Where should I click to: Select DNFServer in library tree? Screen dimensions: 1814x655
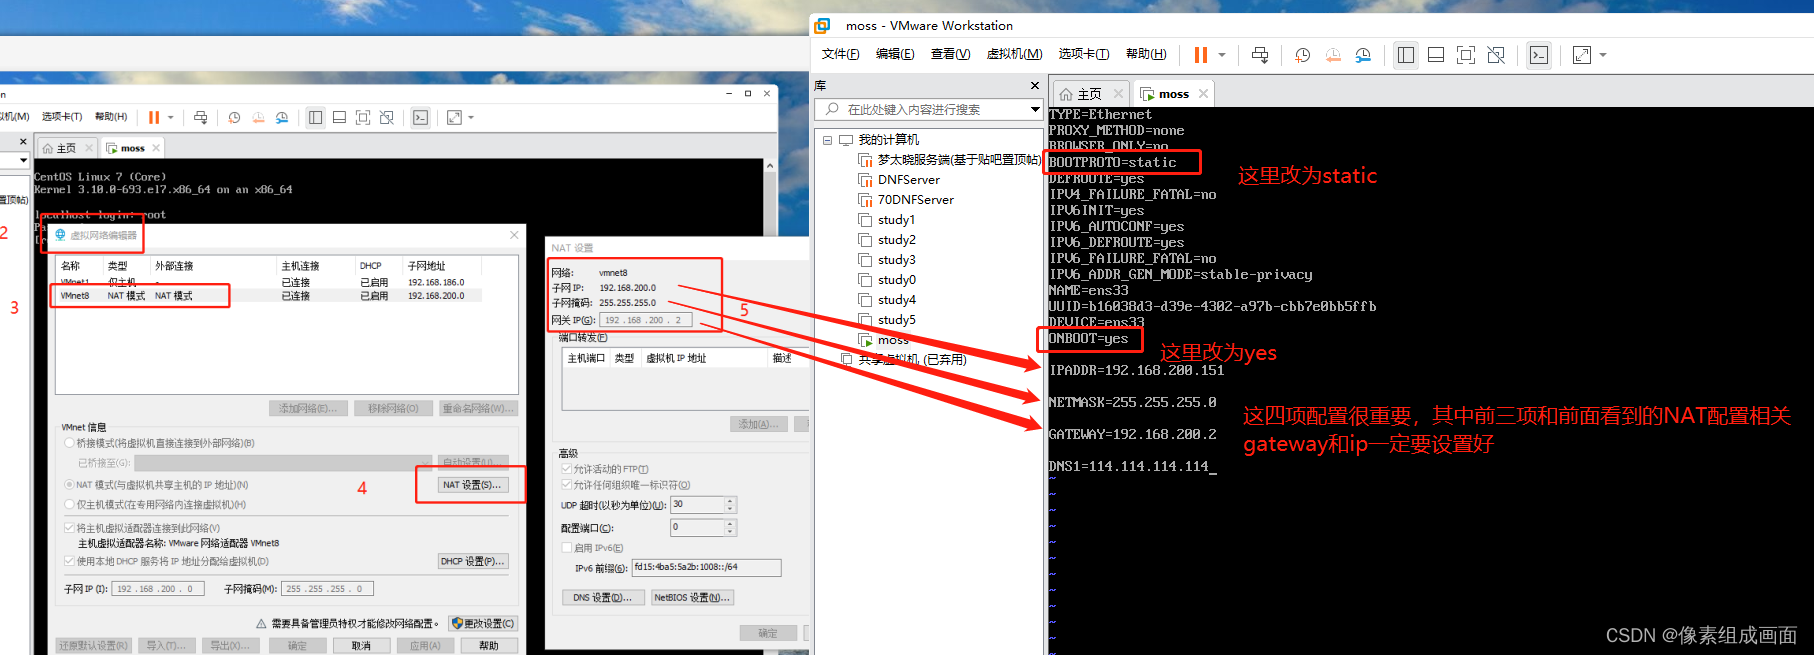coord(909,180)
